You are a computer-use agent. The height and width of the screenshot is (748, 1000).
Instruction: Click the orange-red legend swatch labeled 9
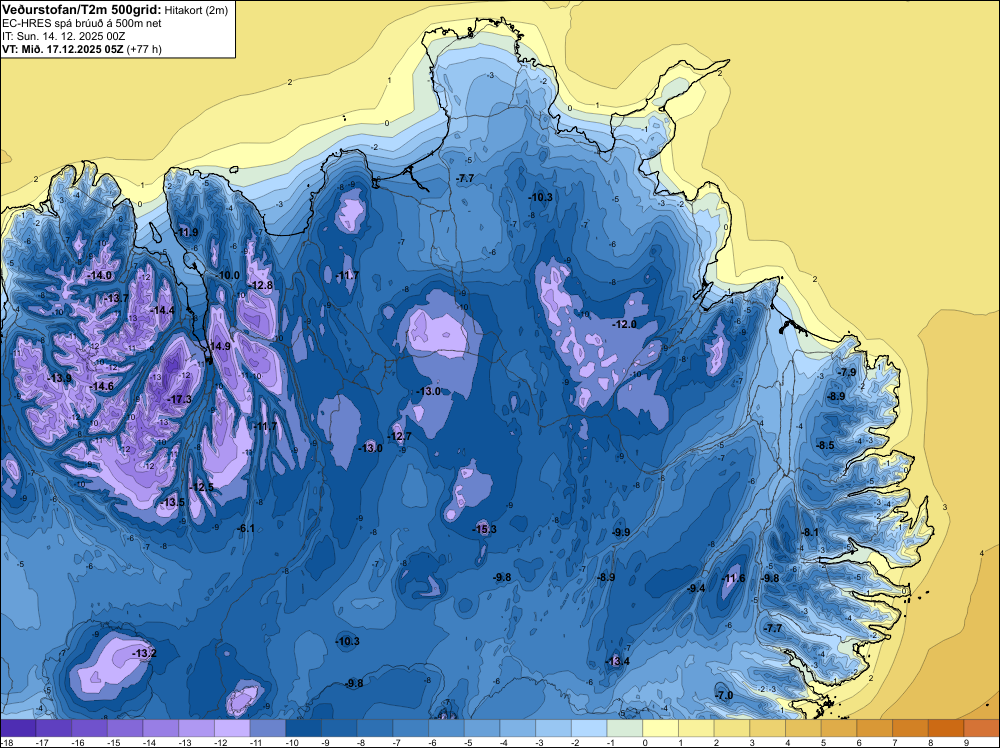coord(982,728)
